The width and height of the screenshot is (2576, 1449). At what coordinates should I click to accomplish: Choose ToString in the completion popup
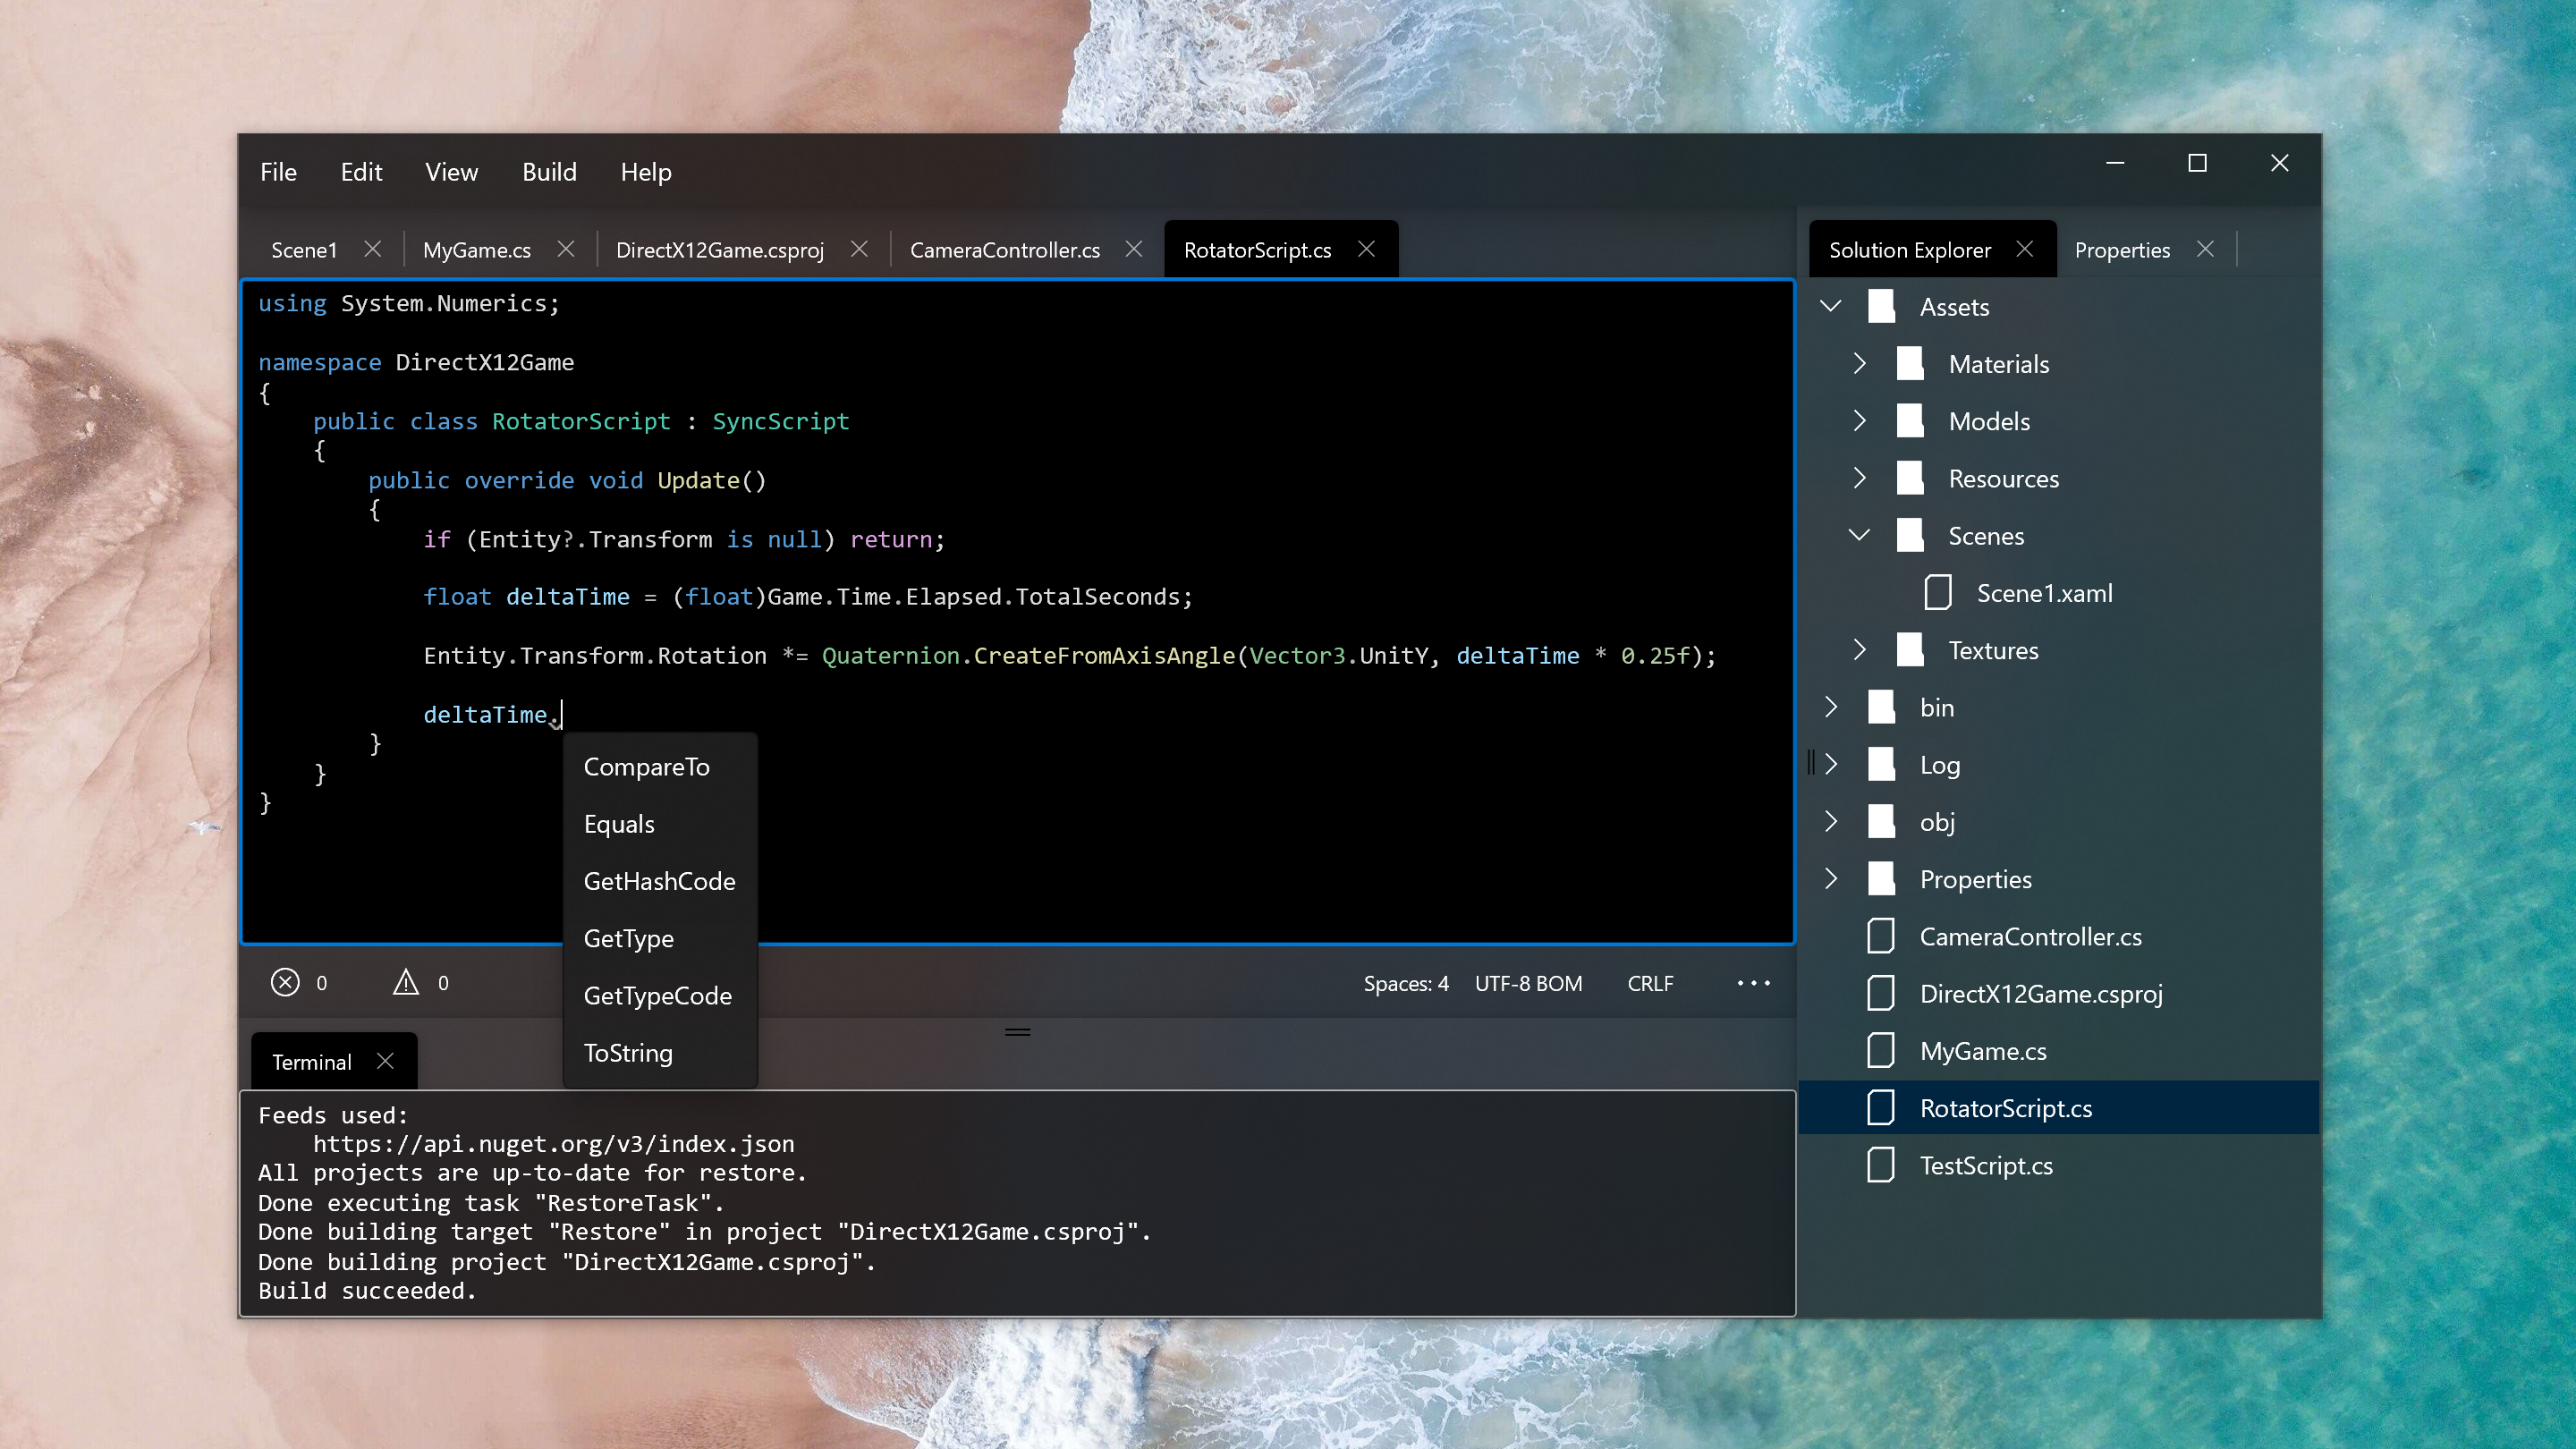[628, 1053]
